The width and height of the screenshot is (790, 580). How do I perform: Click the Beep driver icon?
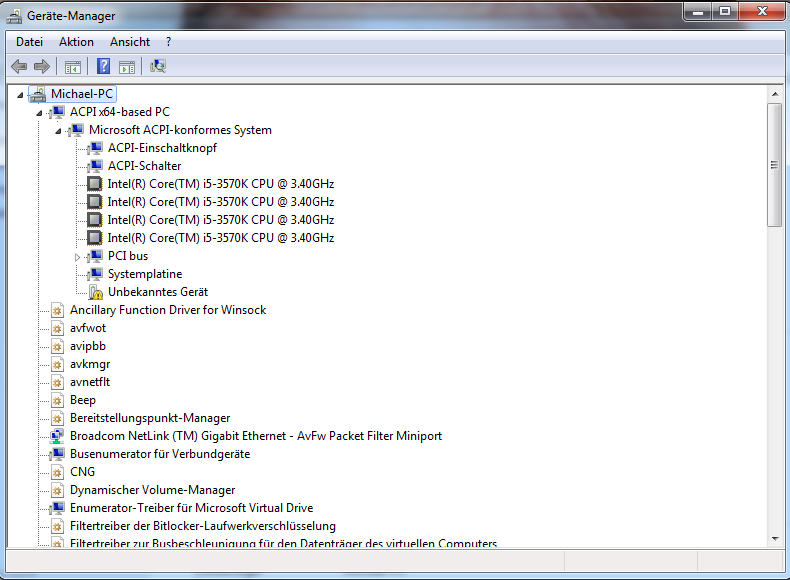point(57,400)
